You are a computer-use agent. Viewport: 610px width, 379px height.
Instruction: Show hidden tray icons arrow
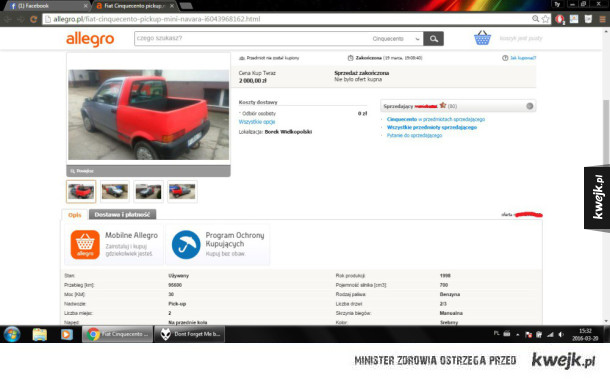[518, 335]
